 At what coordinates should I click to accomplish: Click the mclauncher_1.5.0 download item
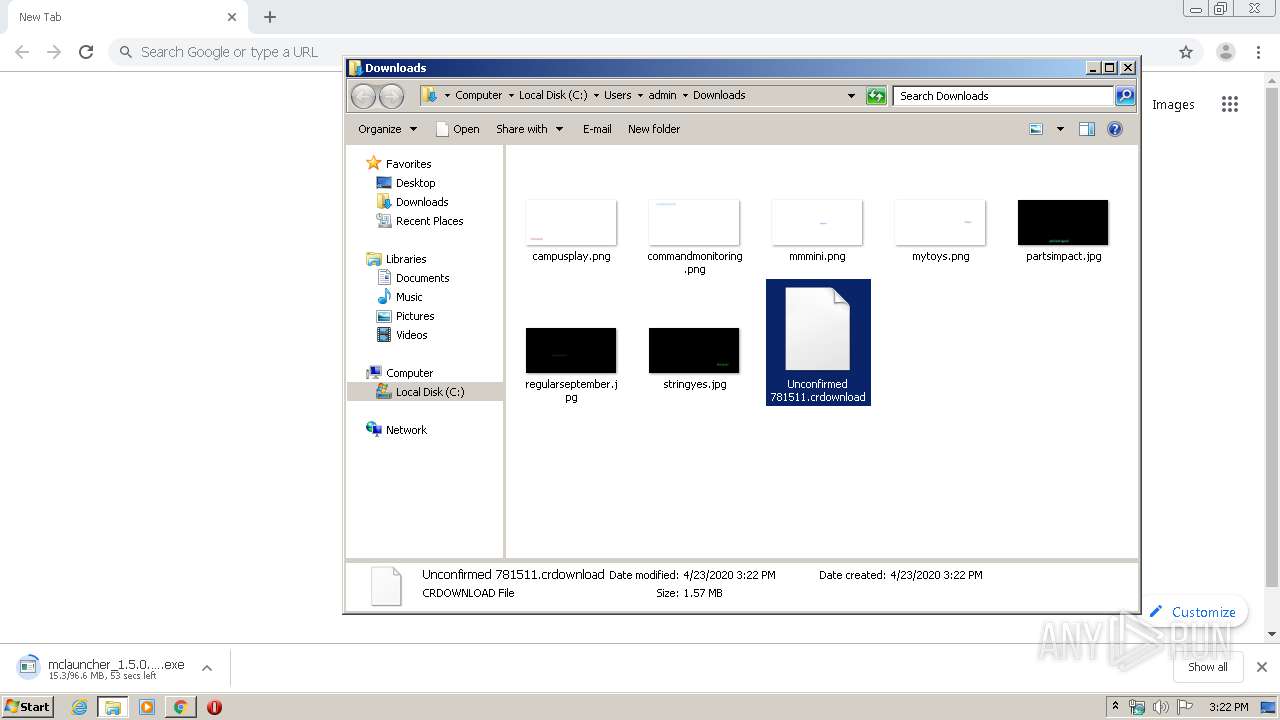(102, 668)
